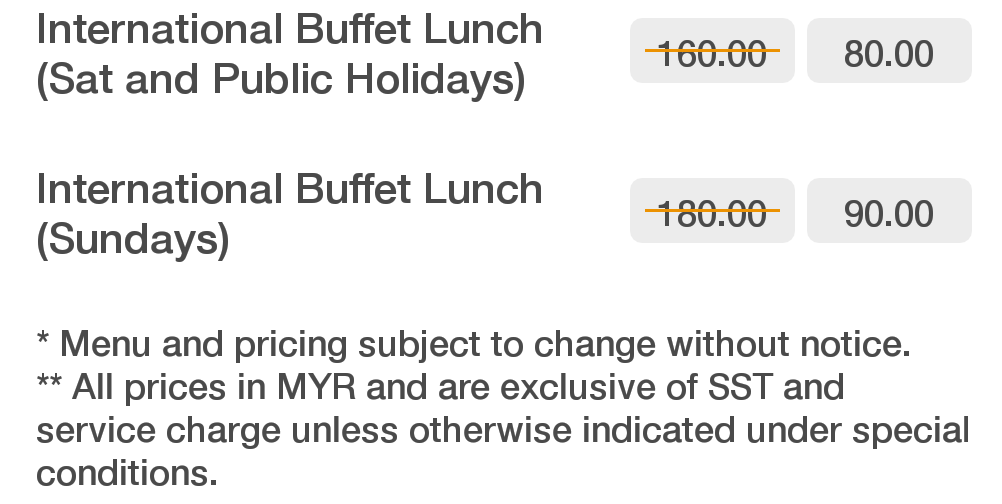This screenshot has width=1002, height=504.
Task: Tap the 80.00 discounted price button
Action: point(888,52)
